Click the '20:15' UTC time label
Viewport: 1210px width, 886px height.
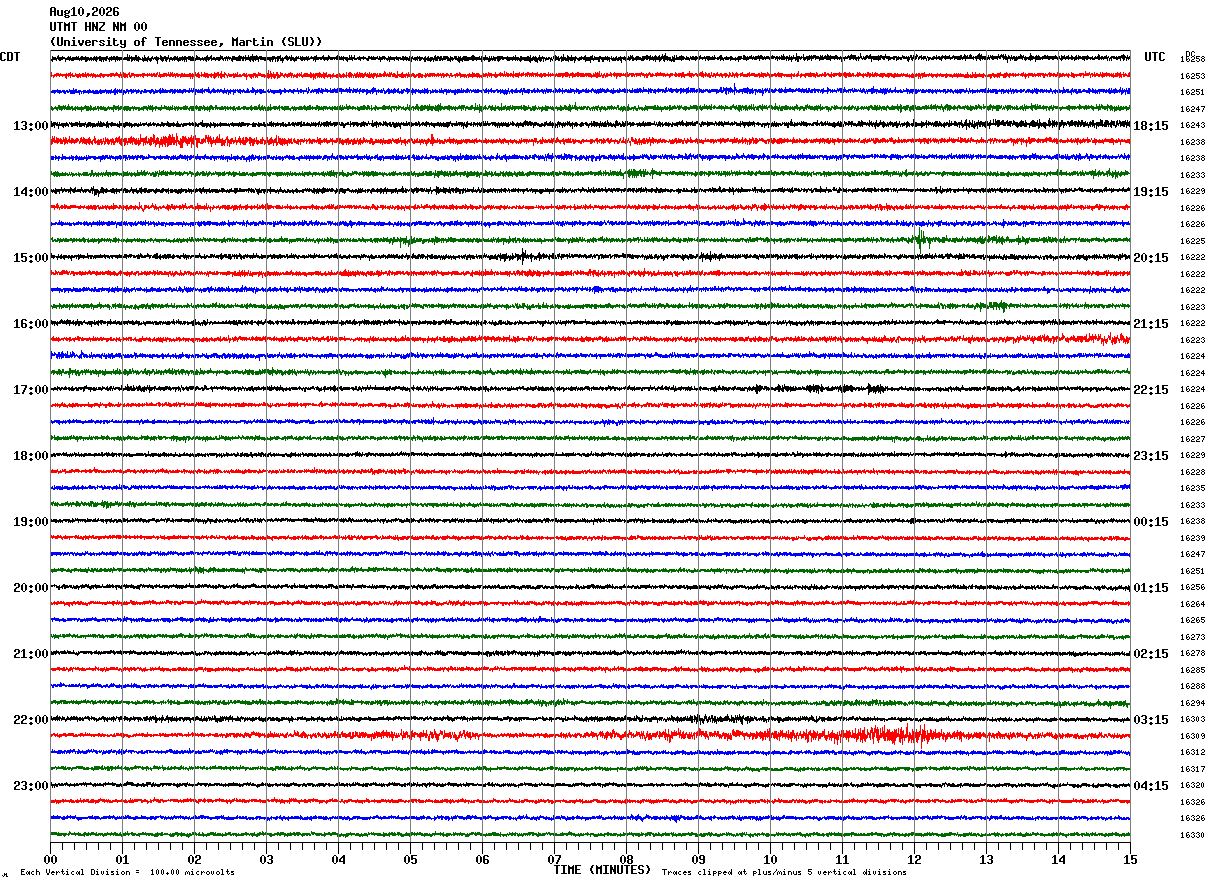(1151, 258)
